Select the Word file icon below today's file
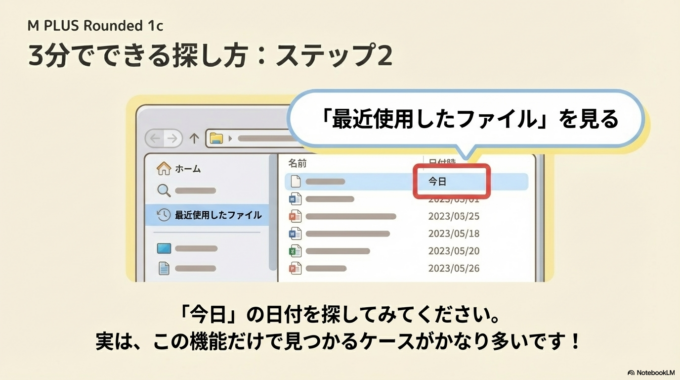This screenshot has width=680, height=380. coord(295,199)
